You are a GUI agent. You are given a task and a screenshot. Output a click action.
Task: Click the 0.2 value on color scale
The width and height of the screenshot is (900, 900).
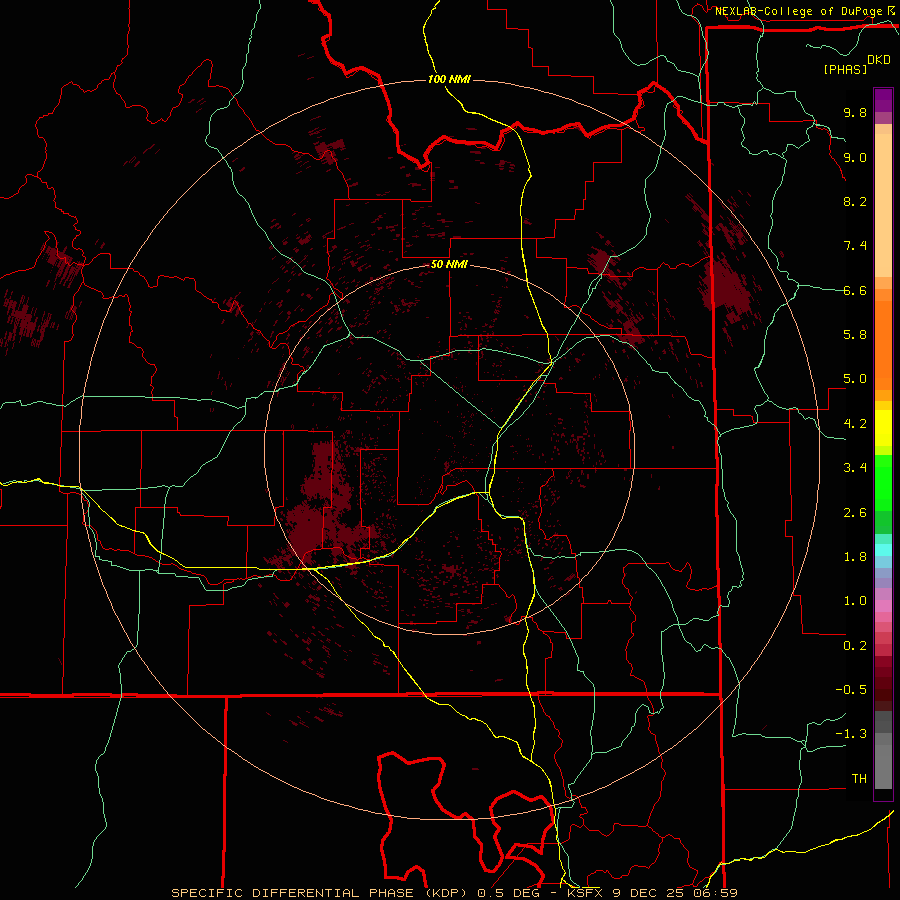(855, 646)
